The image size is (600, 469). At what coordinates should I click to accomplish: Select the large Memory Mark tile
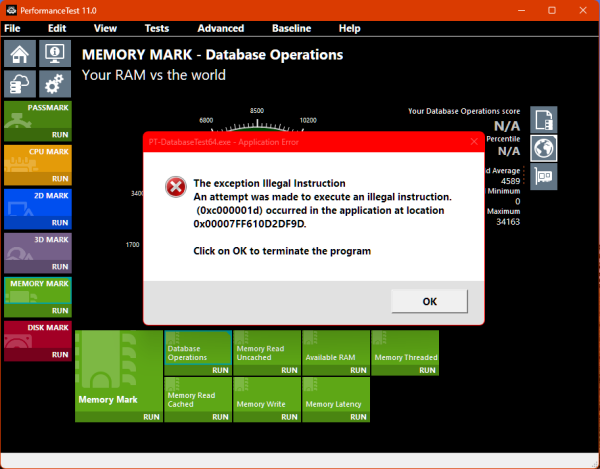[x=119, y=371]
